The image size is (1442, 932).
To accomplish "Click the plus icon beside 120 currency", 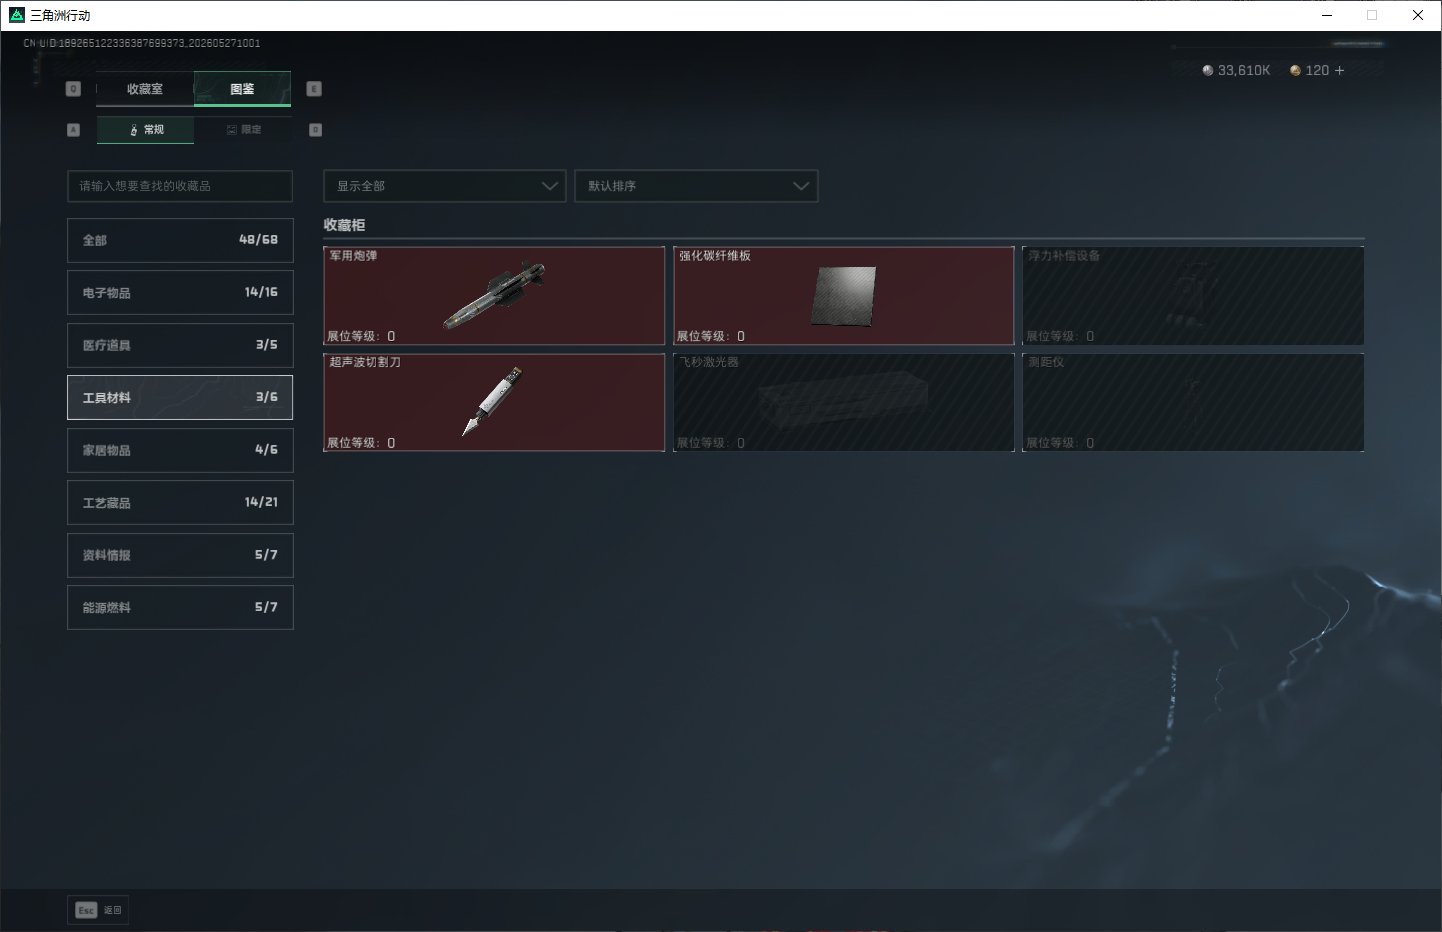I will [x=1339, y=70].
